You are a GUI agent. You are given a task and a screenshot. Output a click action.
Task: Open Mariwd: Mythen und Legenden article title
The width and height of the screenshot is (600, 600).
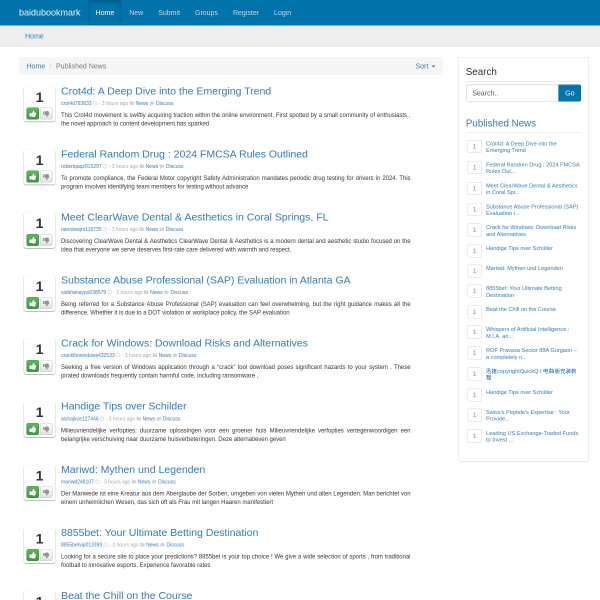[133, 470]
